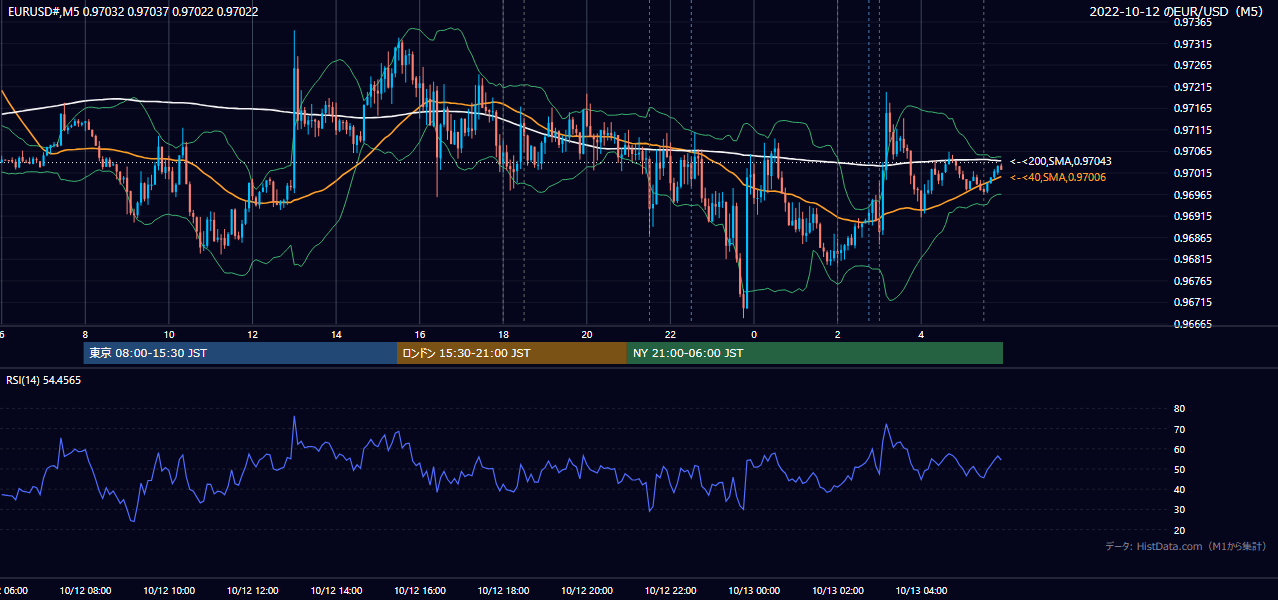Click the 0.96865 price axis label

pos(1193,238)
